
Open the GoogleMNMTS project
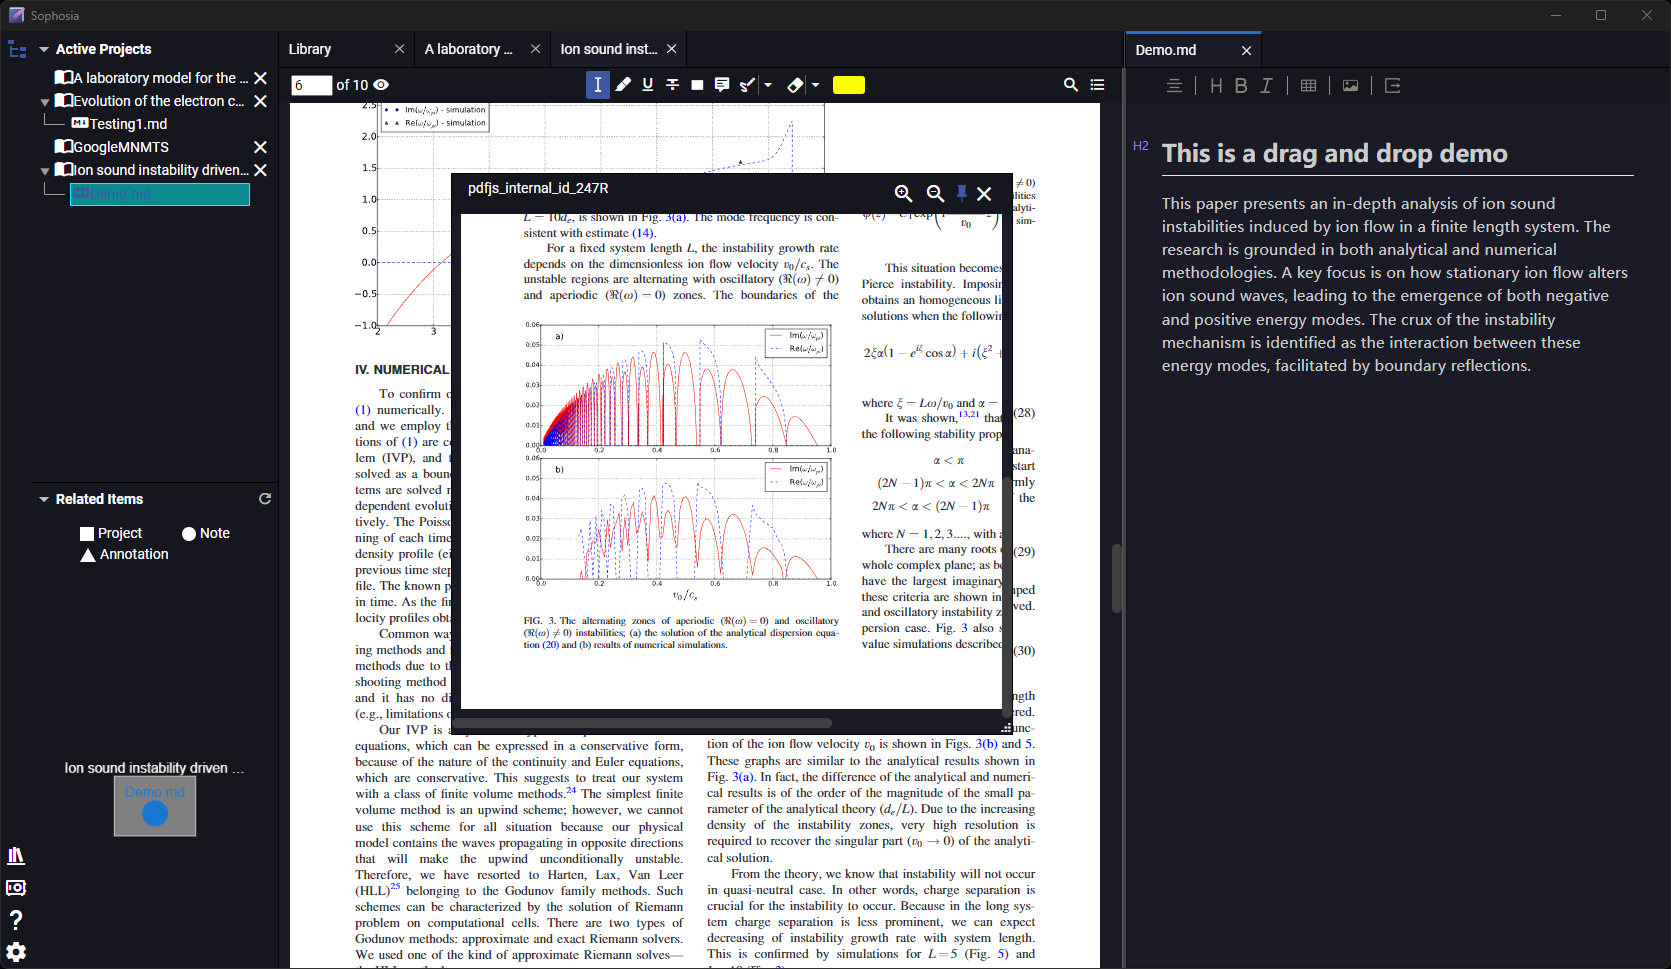[x=112, y=147]
